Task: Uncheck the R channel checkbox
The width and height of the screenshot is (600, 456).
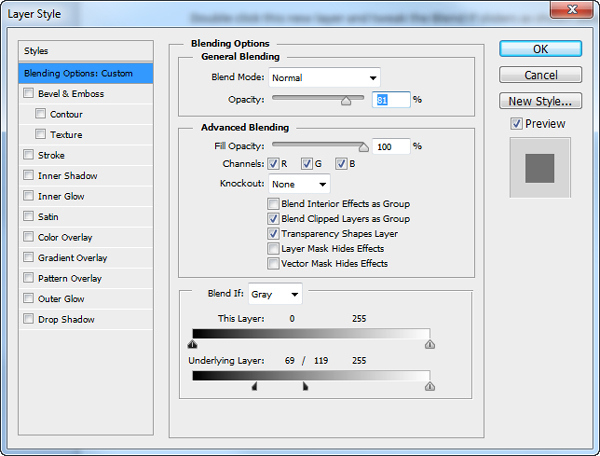Action: point(273,164)
